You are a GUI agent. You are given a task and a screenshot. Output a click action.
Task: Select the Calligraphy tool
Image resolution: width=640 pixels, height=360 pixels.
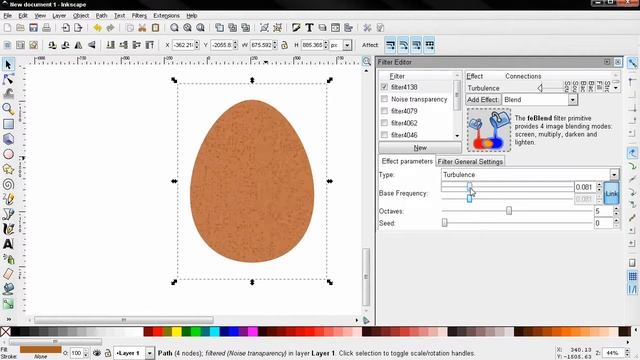point(8,229)
